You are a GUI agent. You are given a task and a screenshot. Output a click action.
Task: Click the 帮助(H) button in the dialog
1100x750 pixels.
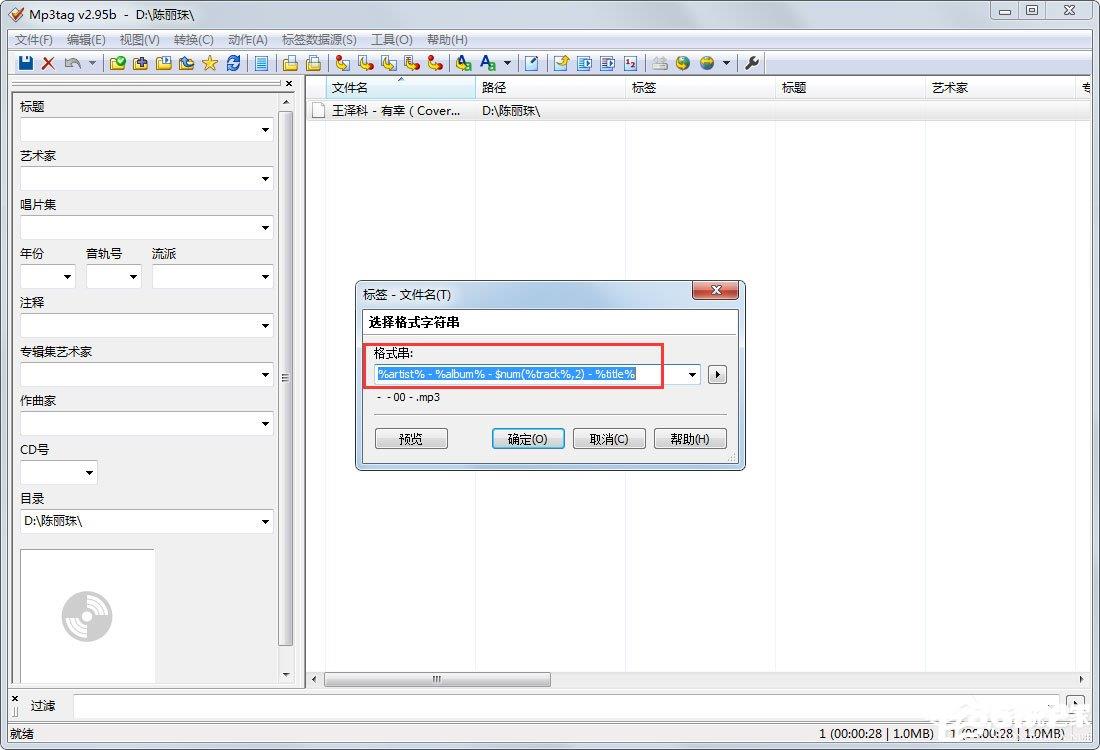pos(690,439)
